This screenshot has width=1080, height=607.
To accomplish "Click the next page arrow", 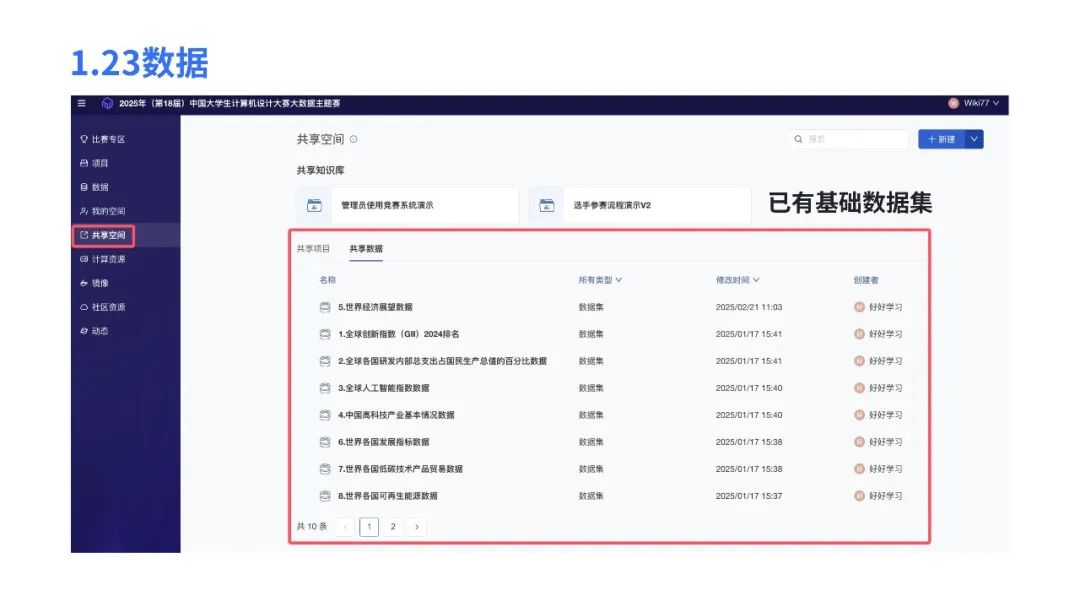I will pyautogui.click(x=417, y=526).
